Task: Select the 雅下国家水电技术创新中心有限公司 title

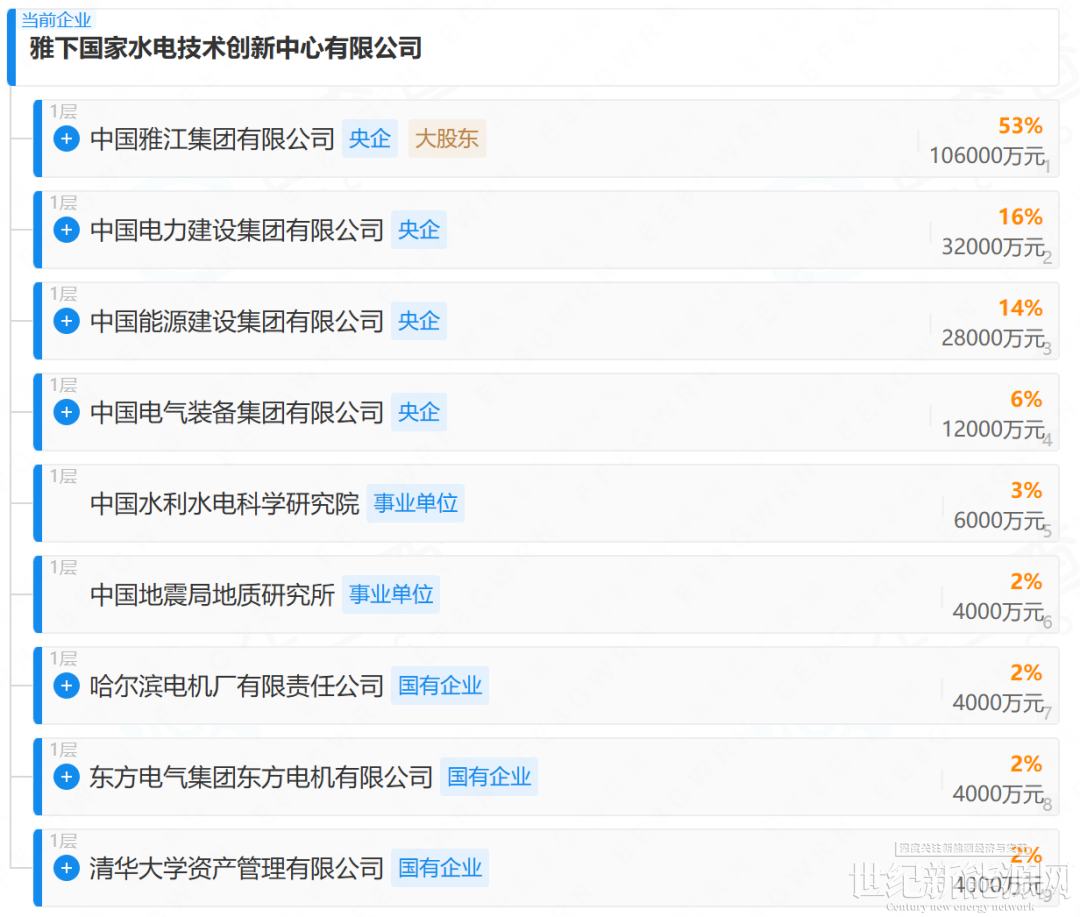Action: [226, 48]
